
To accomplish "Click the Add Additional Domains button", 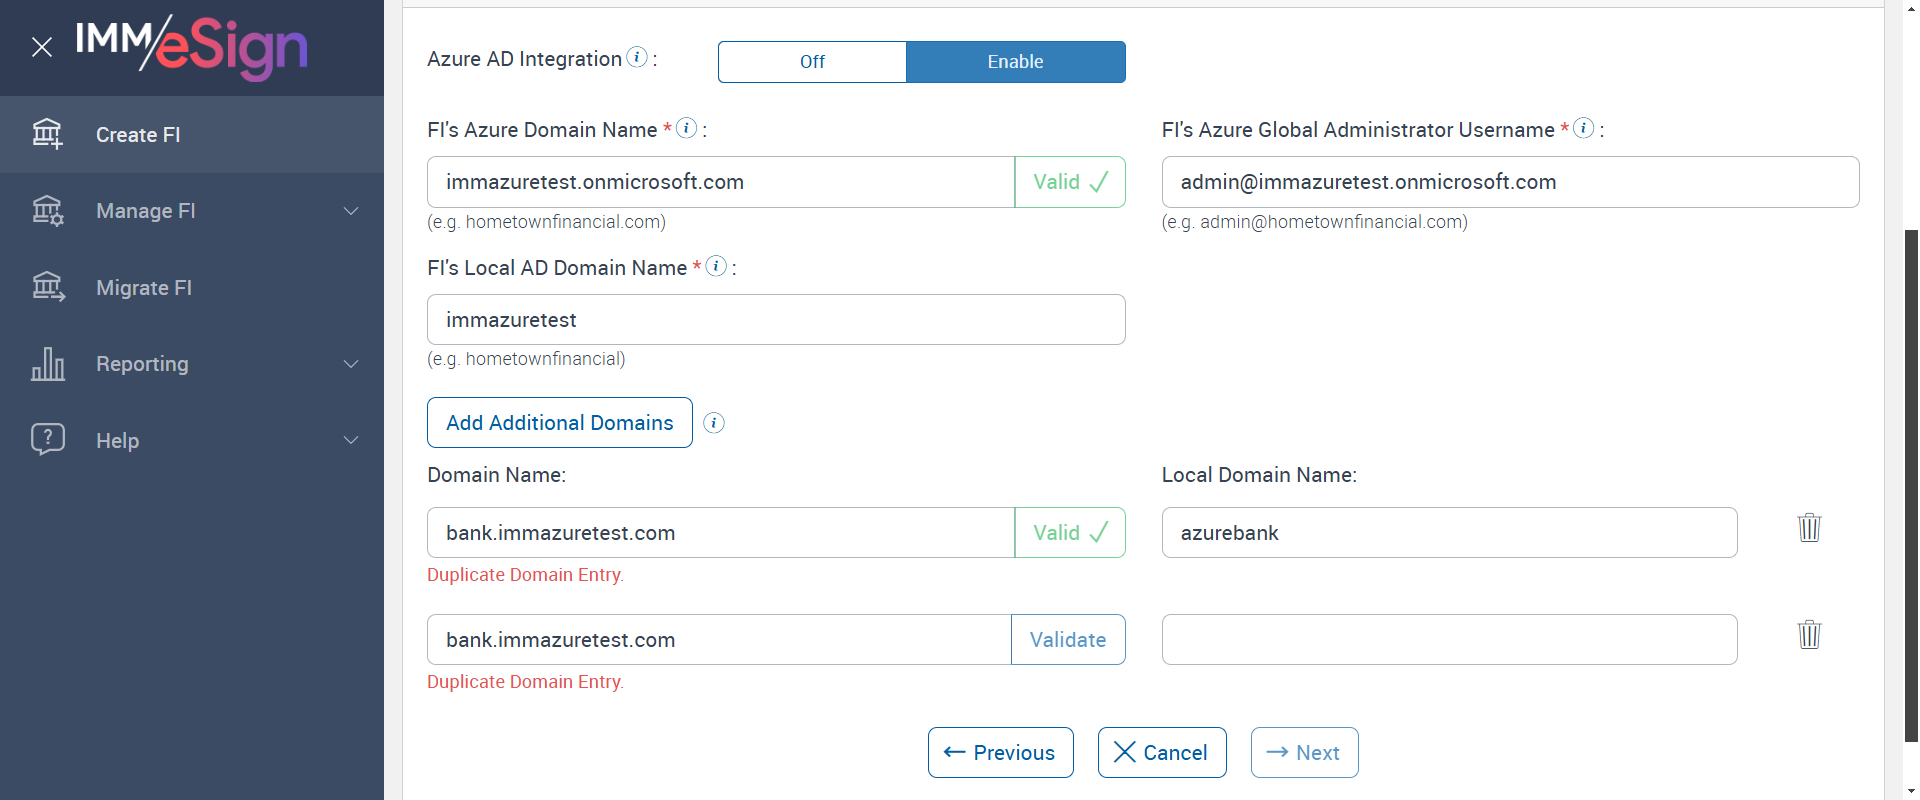I will (x=559, y=423).
